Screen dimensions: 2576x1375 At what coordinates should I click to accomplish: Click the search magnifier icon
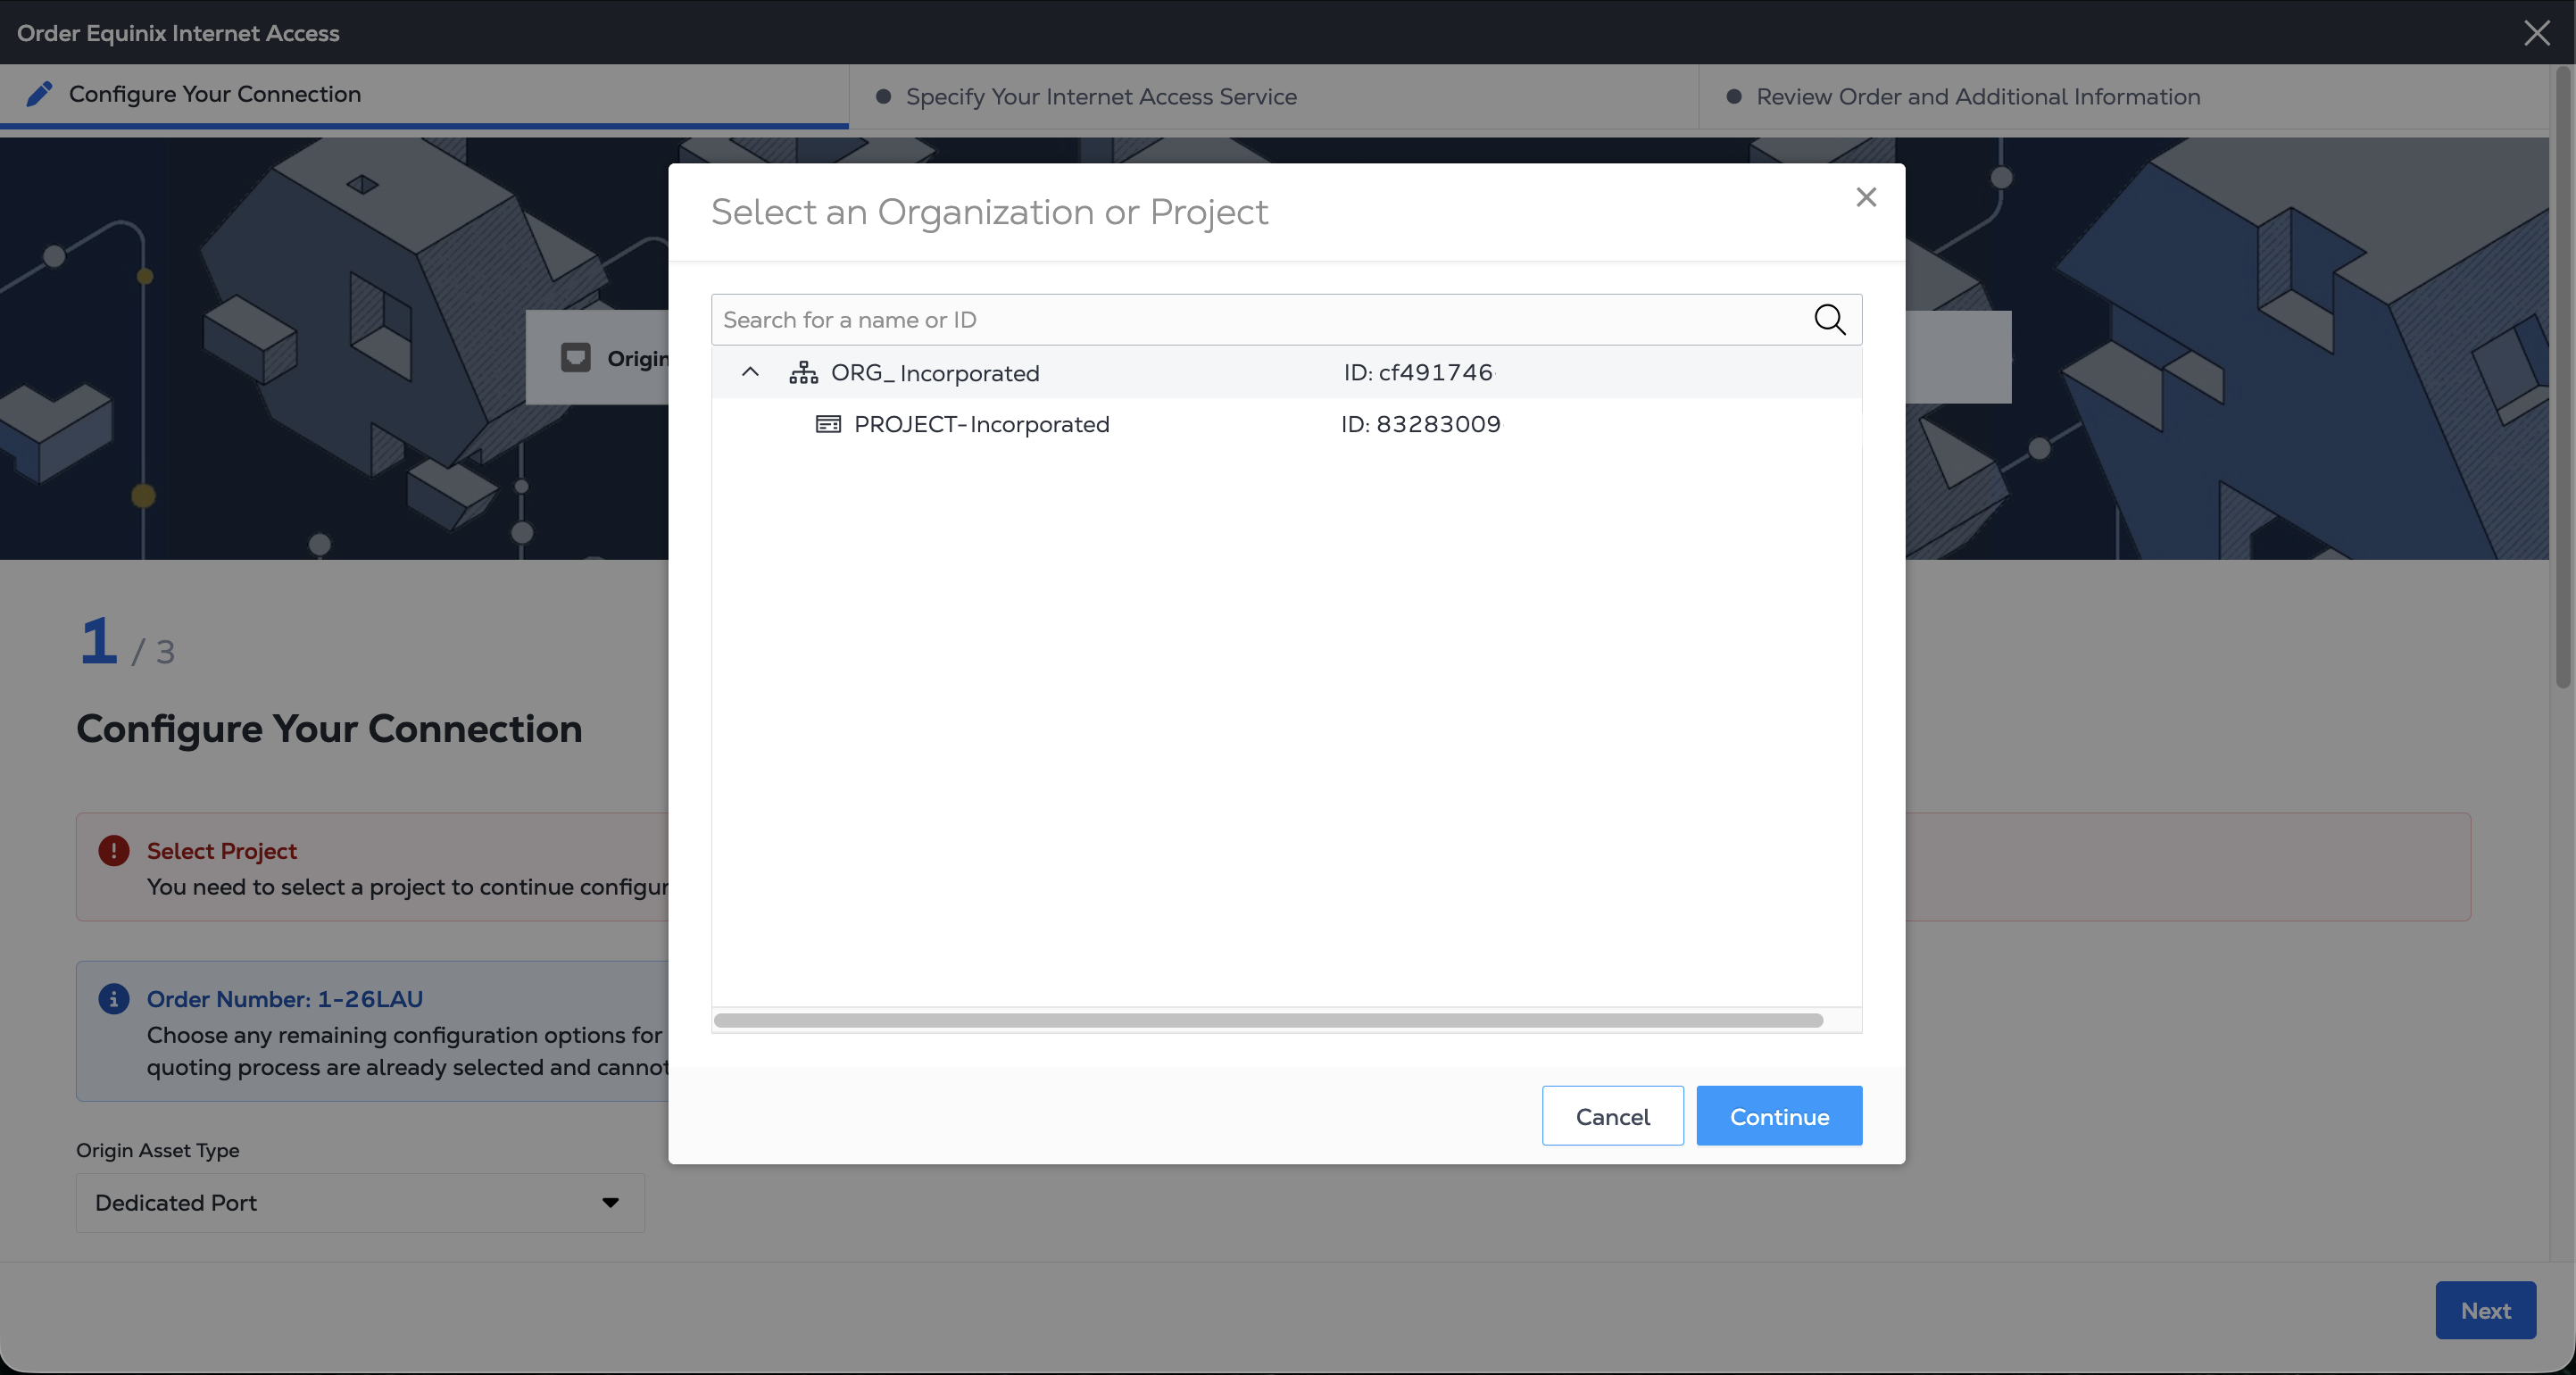(1829, 319)
